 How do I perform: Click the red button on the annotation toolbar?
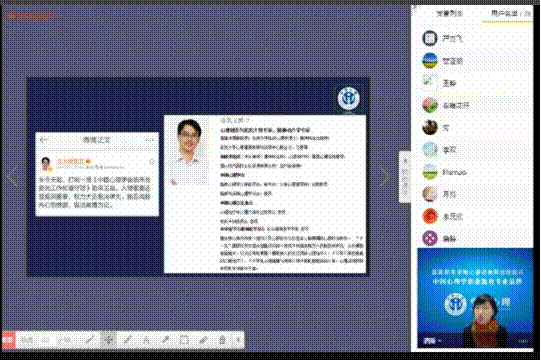pos(8,340)
